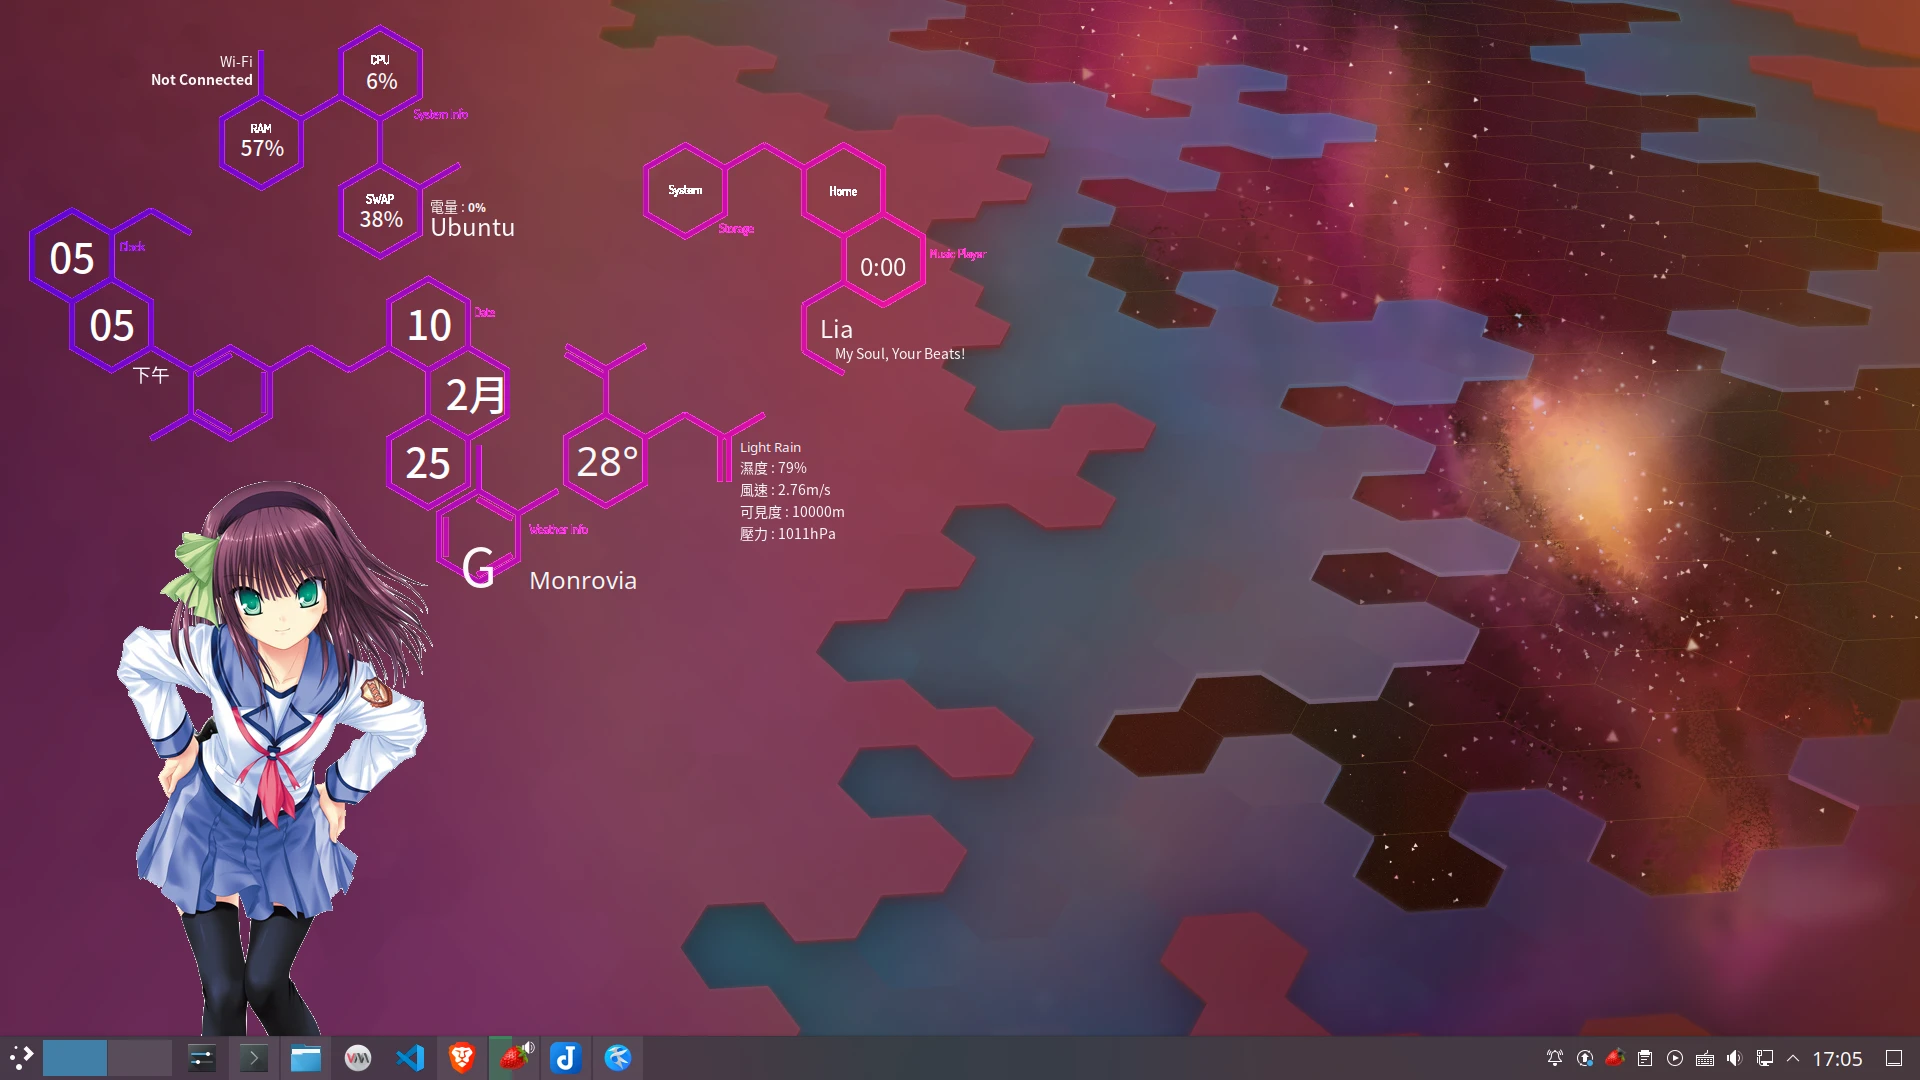Click the 0:00 music player hexagon
The height and width of the screenshot is (1080, 1920).
(x=883, y=267)
